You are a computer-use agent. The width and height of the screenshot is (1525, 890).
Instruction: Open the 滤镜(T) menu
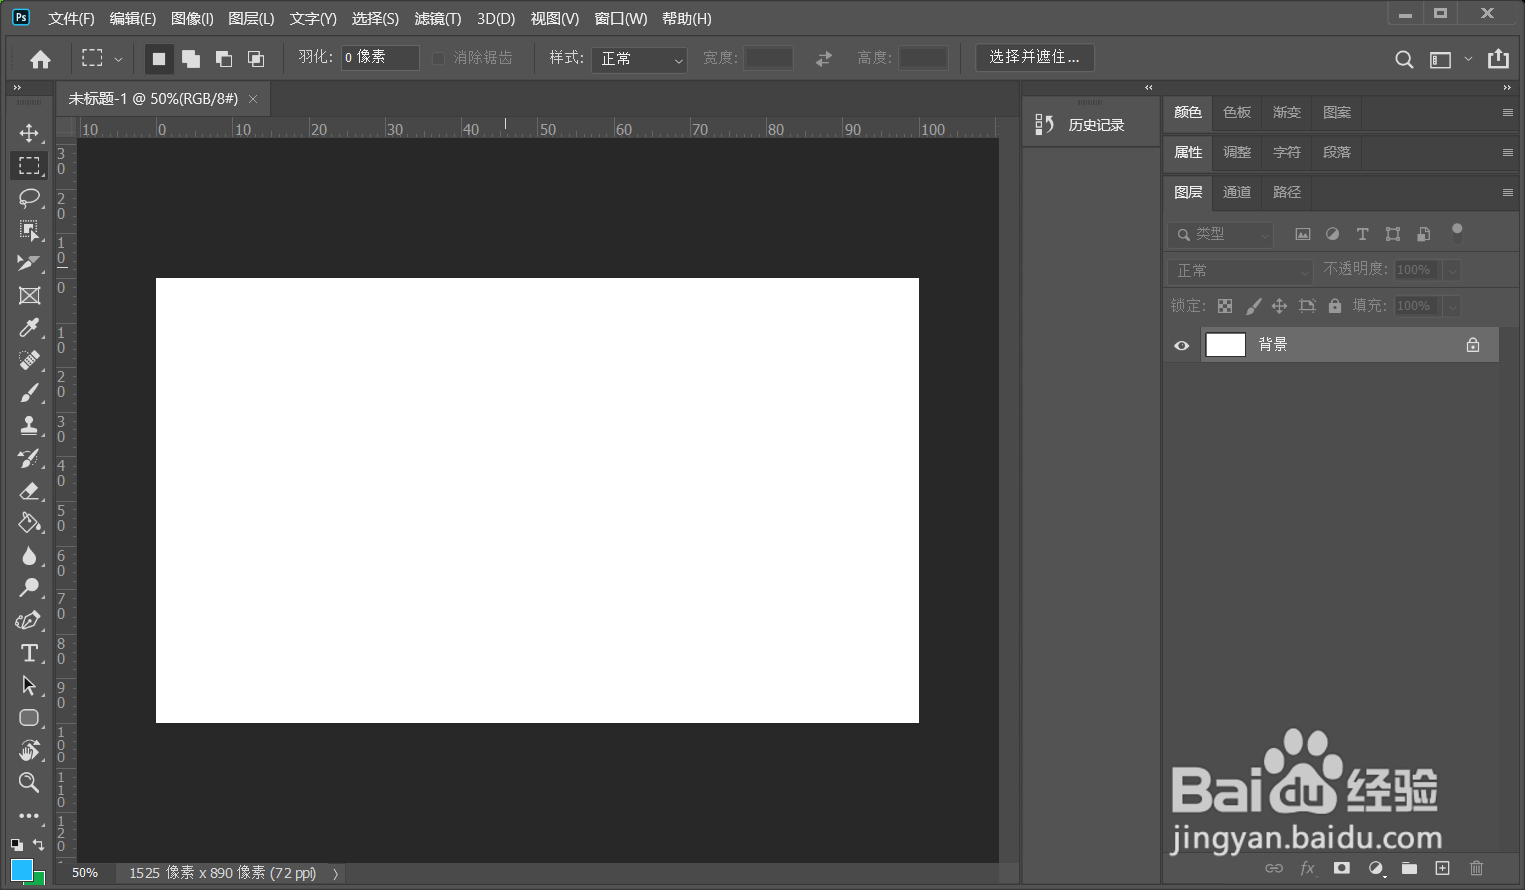pyautogui.click(x=438, y=19)
